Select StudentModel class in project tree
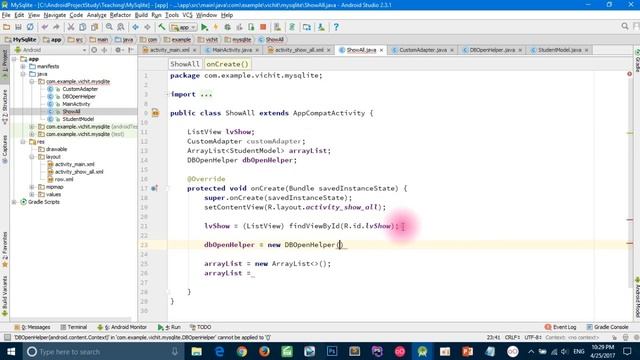Viewport: 640px width, 360px height. (x=78, y=119)
